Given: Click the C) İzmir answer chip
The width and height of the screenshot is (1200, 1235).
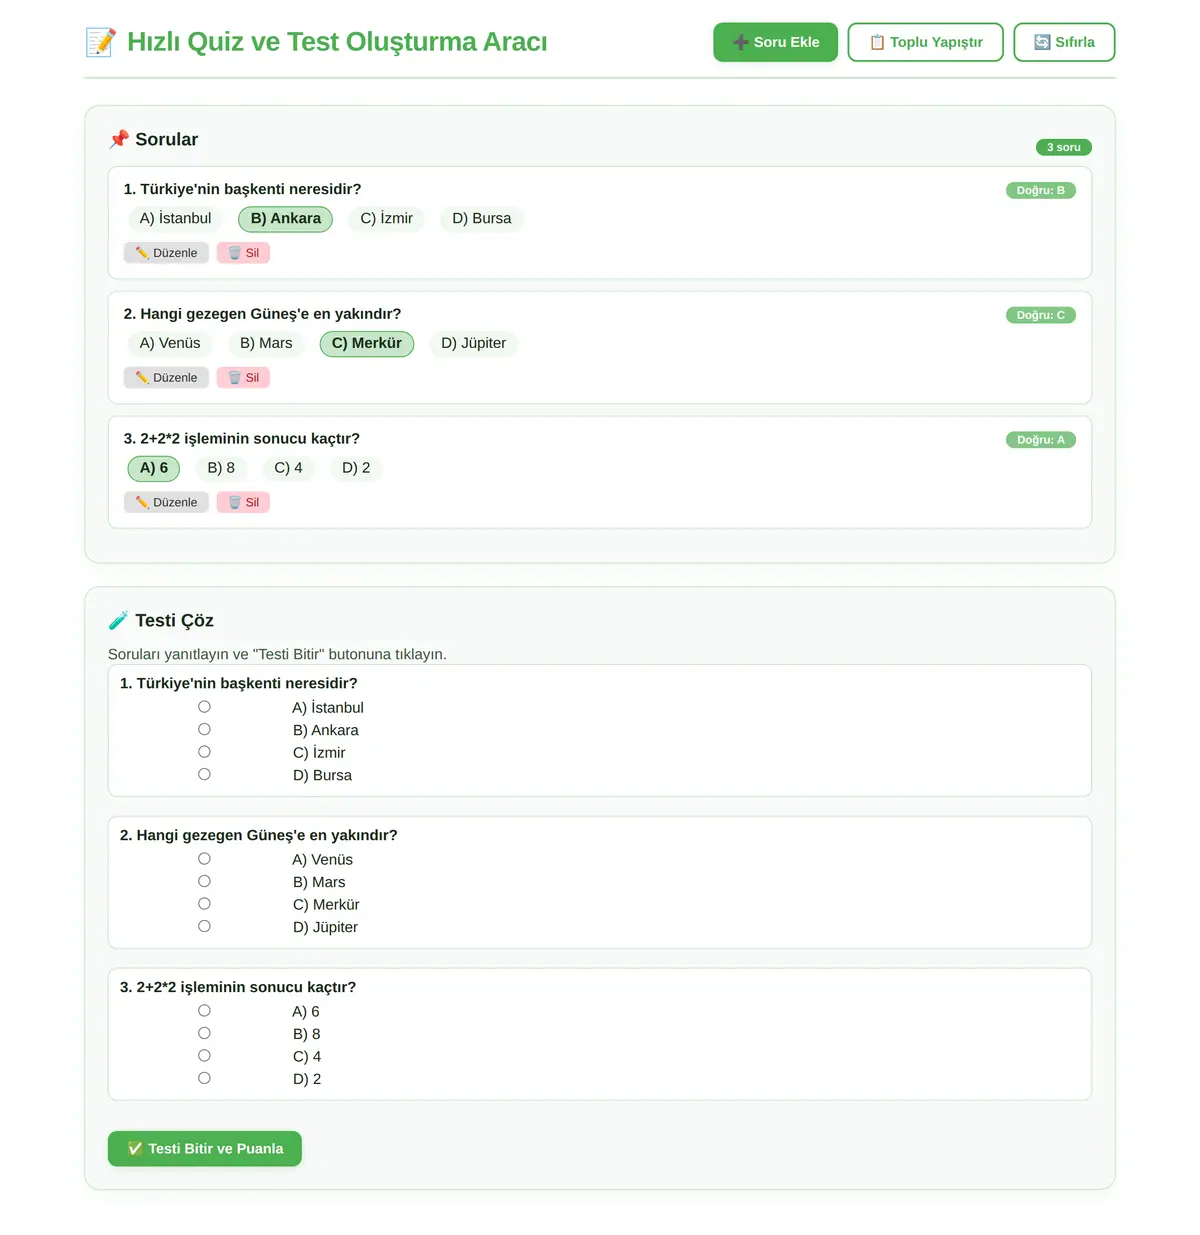Looking at the screenshot, I should [x=386, y=219].
